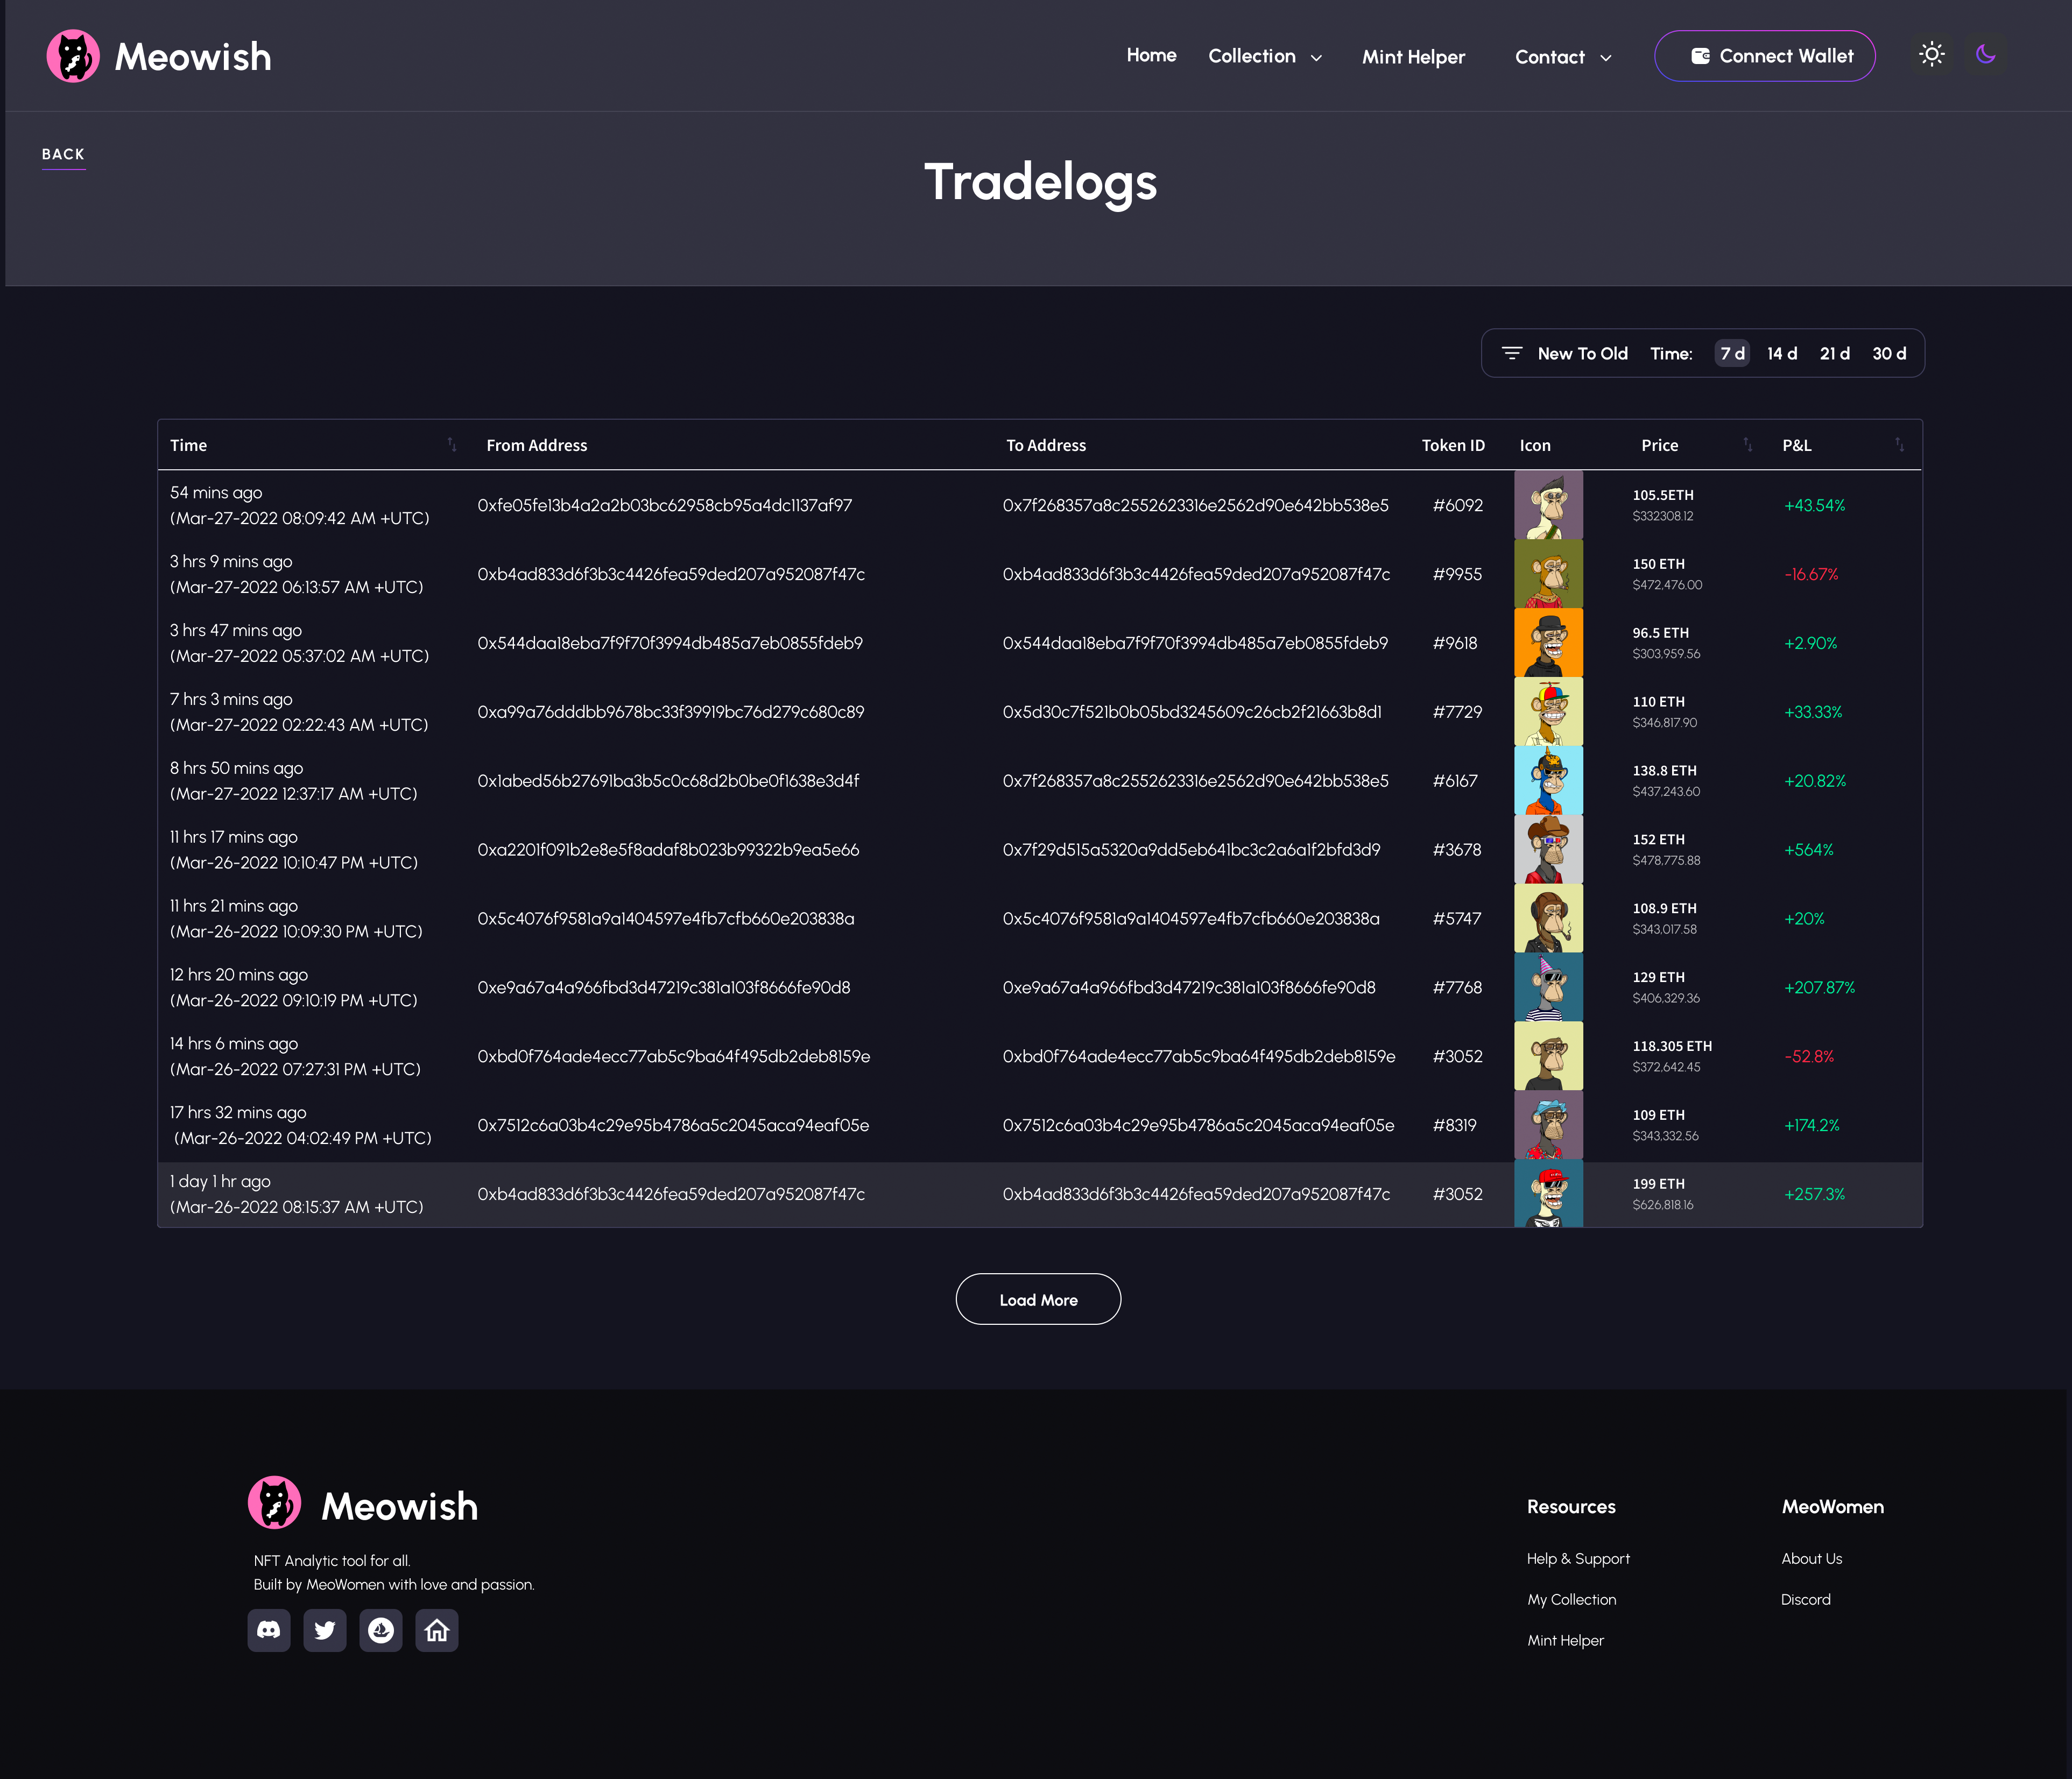The image size is (2072, 1779).
Task: Click To Address 0x5d30c7f521b0b05bd3245609c26cb2f21663b8d1
Action: (1192, 712)
